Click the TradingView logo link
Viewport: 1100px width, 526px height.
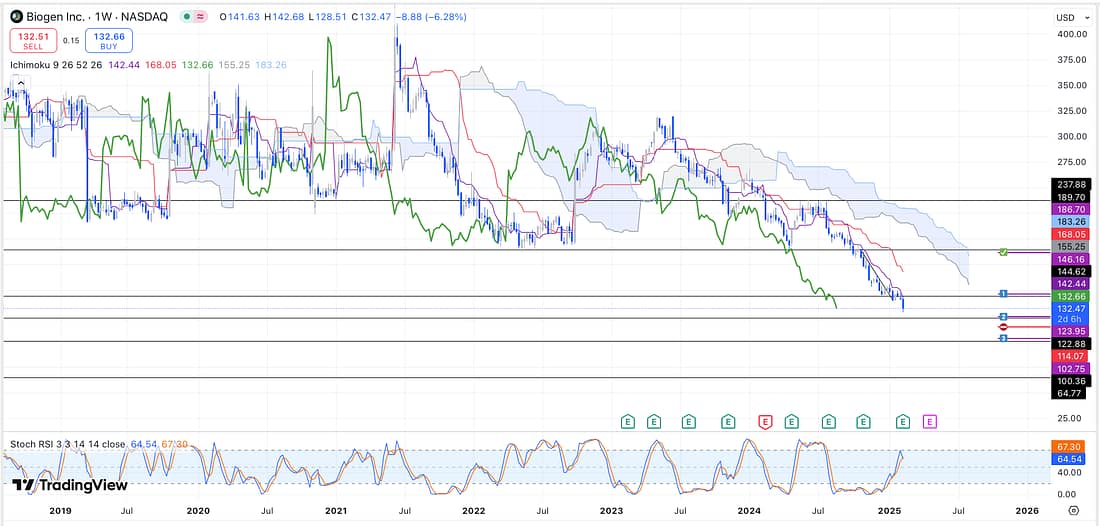70,485
